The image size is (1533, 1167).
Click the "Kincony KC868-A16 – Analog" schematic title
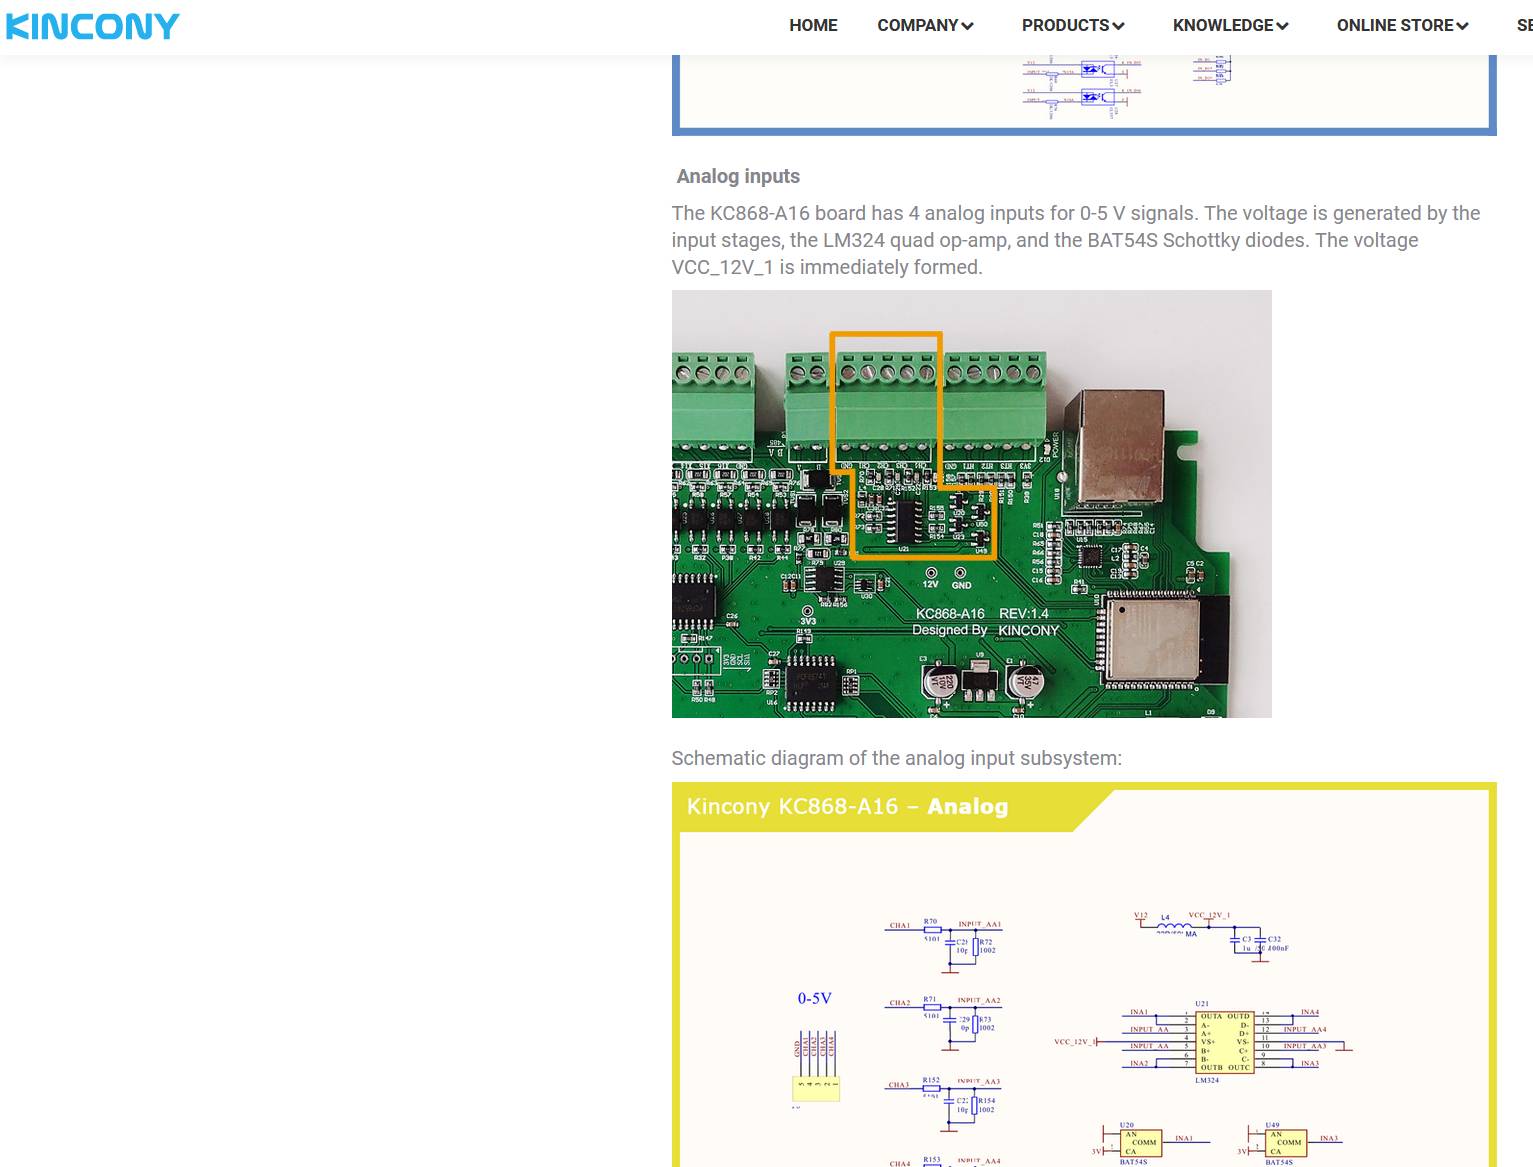click(847, 807)
